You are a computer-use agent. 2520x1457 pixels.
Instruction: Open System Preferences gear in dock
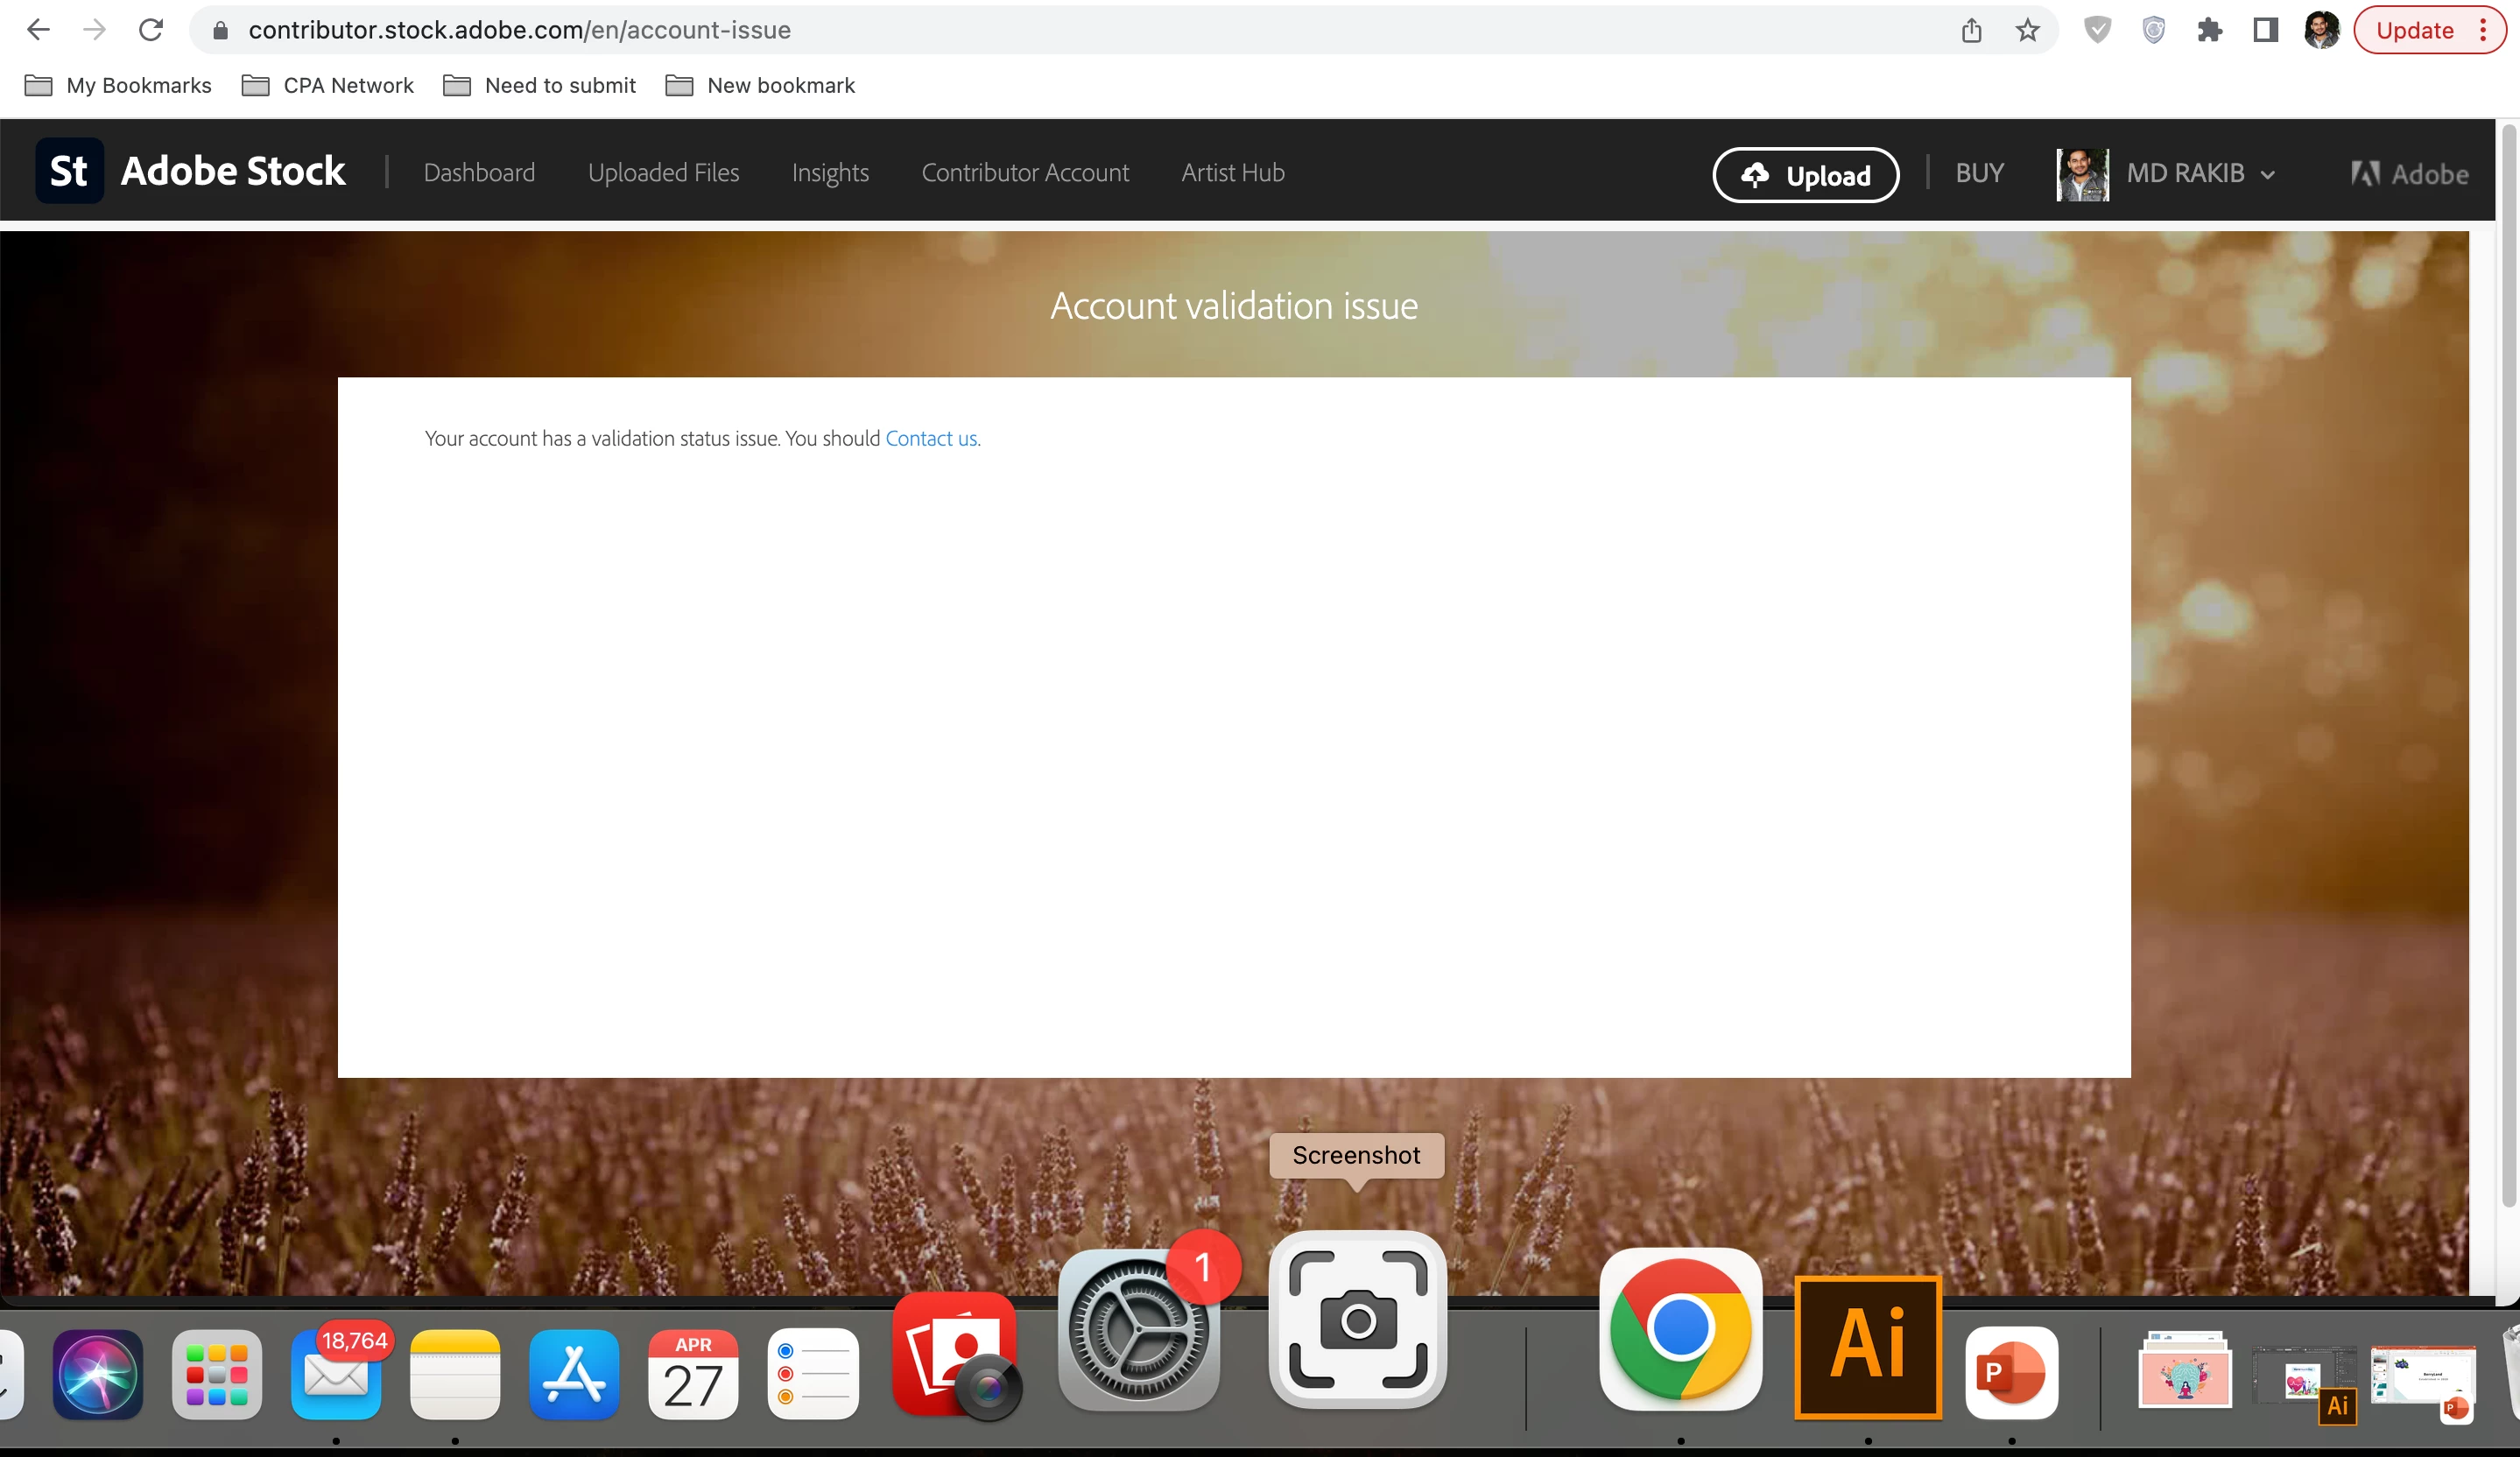1137,1331
